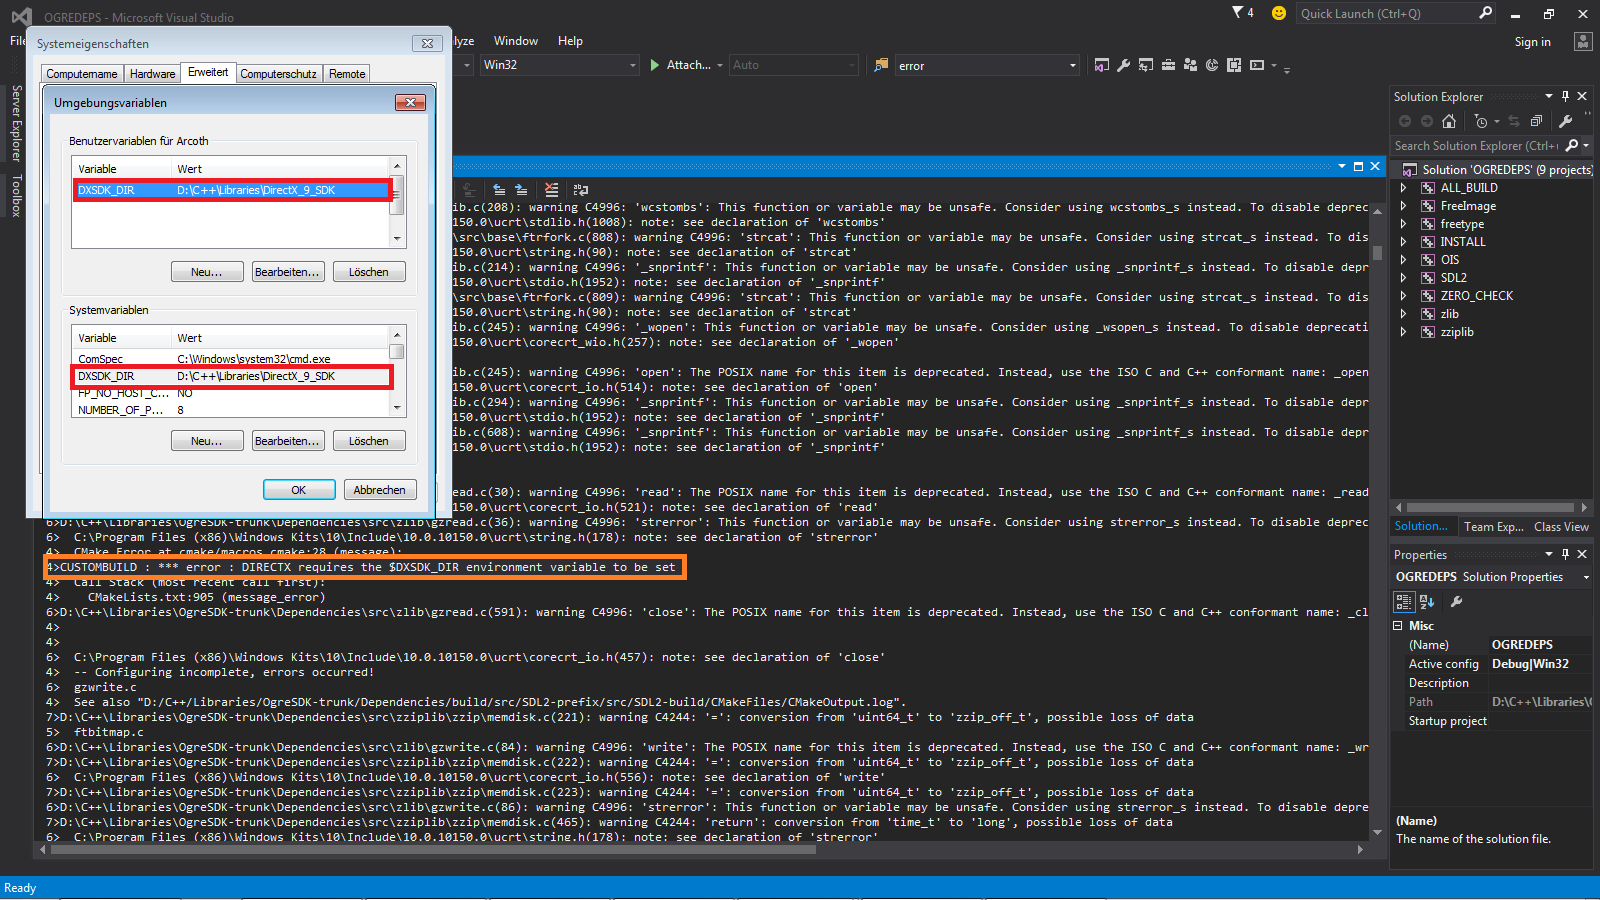Viewport: 1600px width, 900px height.
Task: Switch to Computername tab in Systemeigenschaften
Action: tap(82, 74)
